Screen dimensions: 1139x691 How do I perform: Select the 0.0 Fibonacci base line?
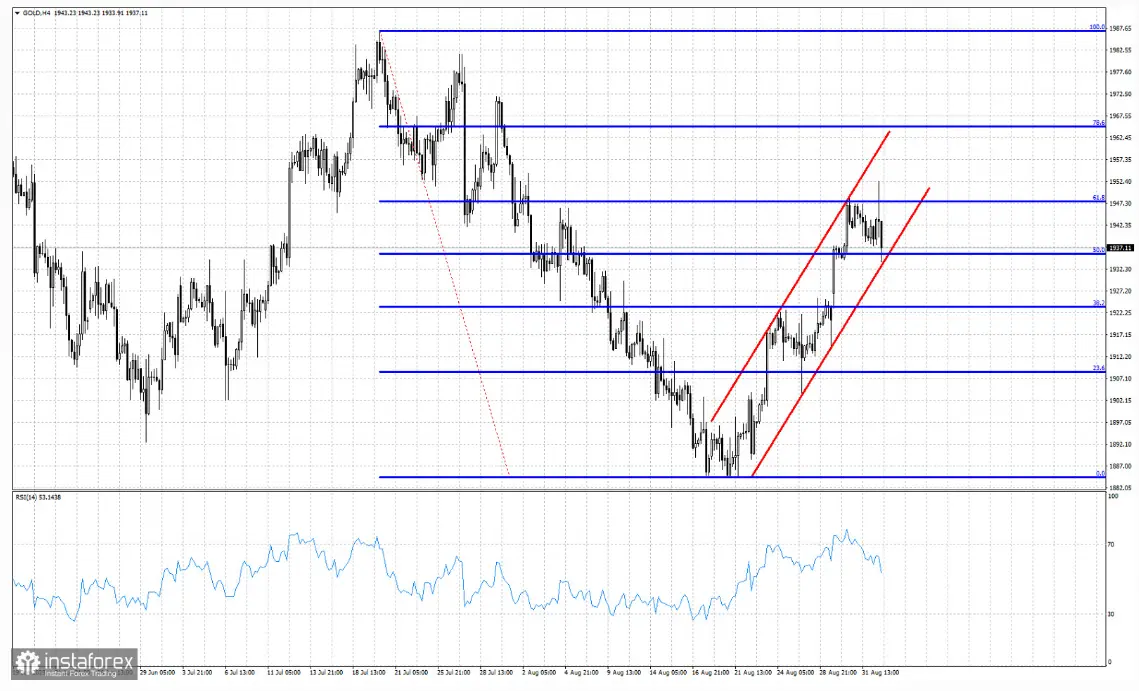[x=600, y=477]
